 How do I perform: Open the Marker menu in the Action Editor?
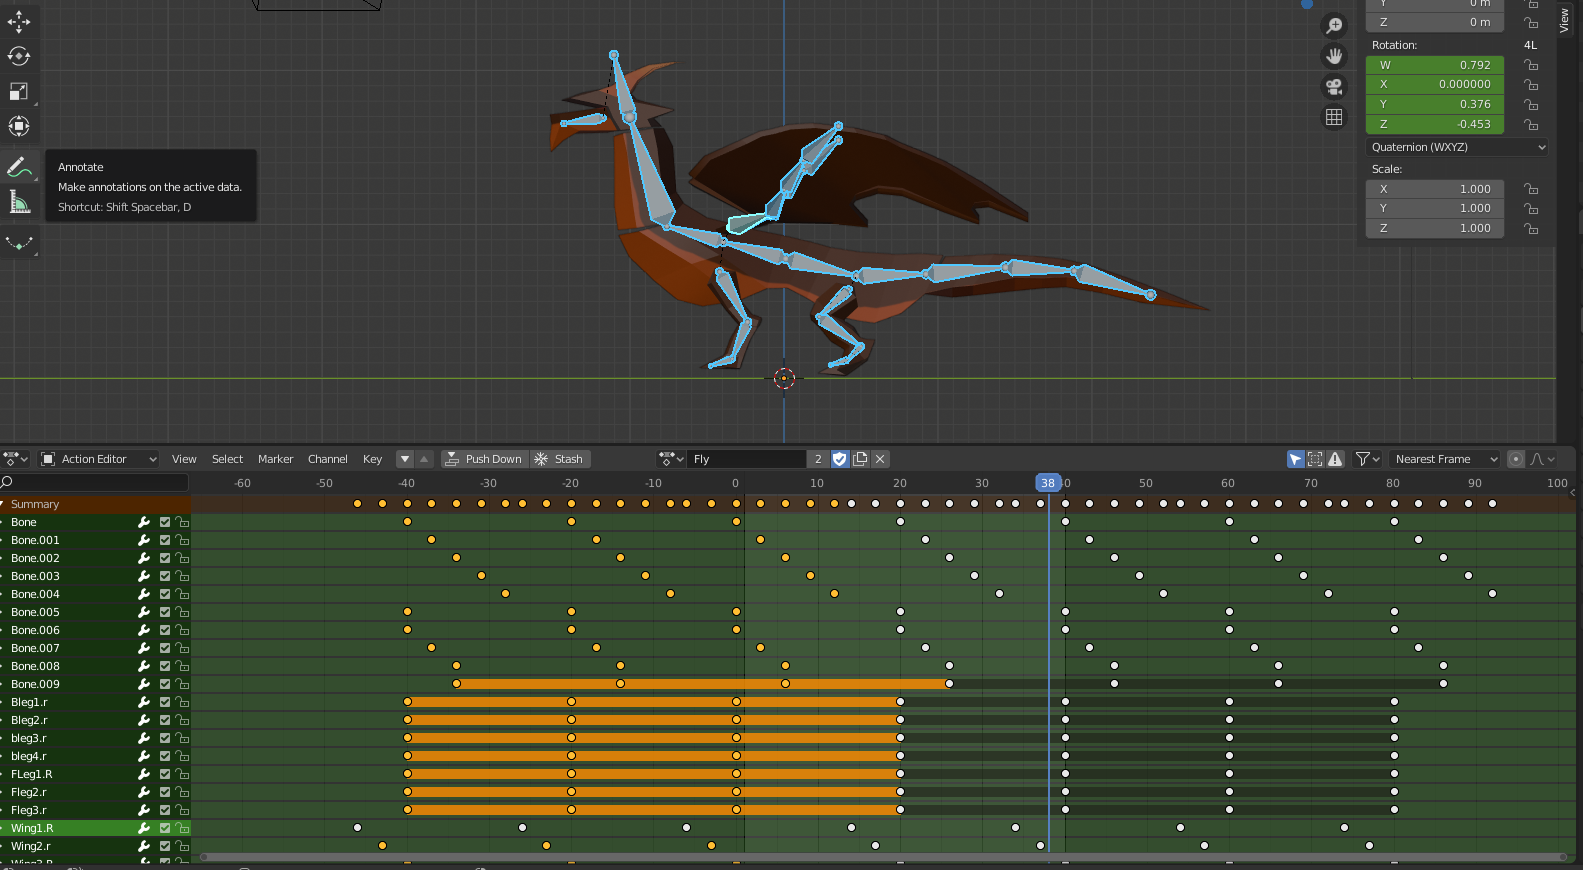pyautogui.click(x=275, y=459)
